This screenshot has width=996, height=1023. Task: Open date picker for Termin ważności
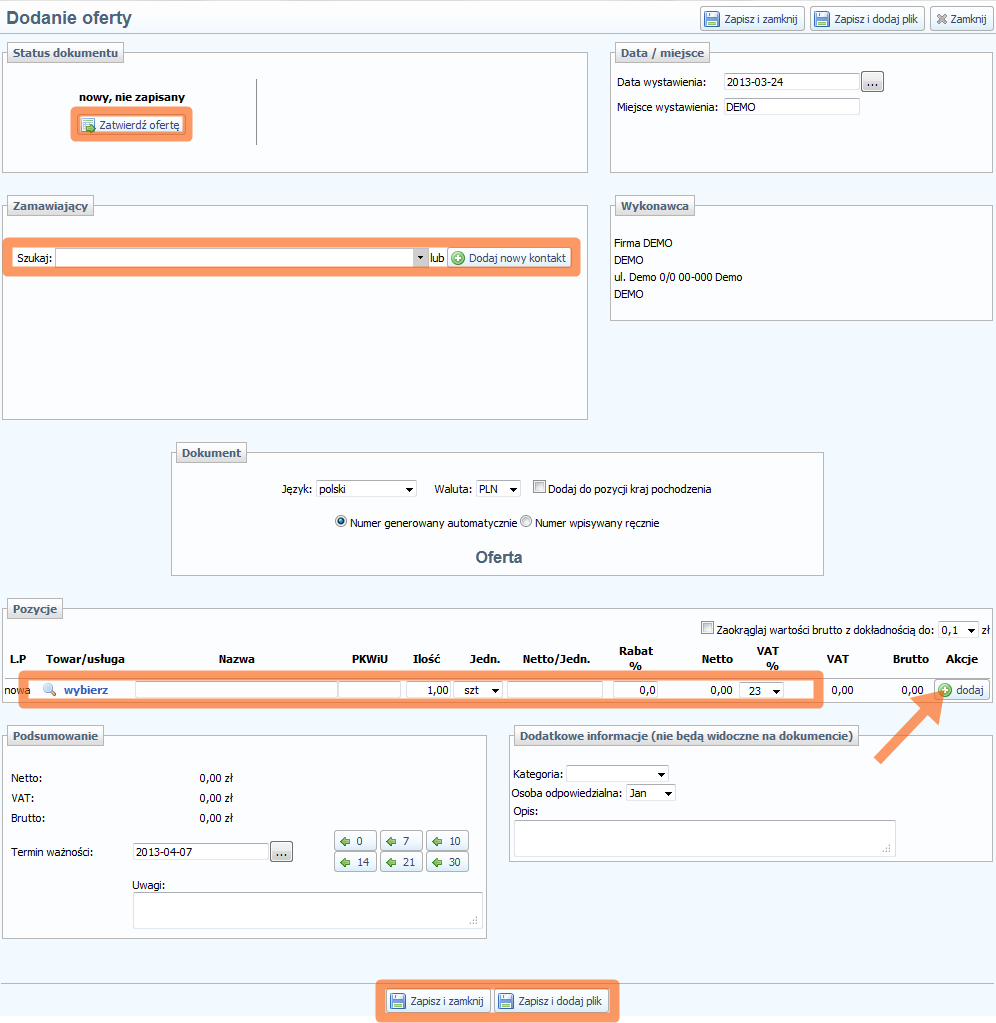[x=281, y=852]
